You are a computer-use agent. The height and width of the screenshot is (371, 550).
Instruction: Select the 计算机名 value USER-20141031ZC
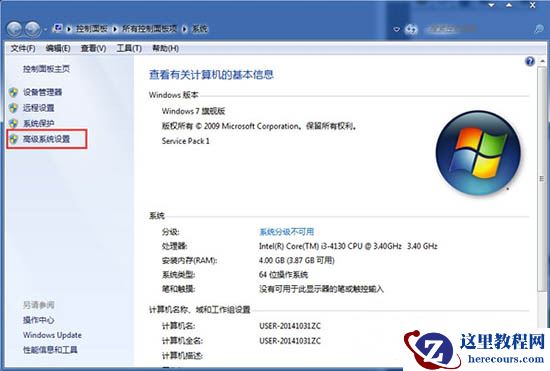coord(290,326)
